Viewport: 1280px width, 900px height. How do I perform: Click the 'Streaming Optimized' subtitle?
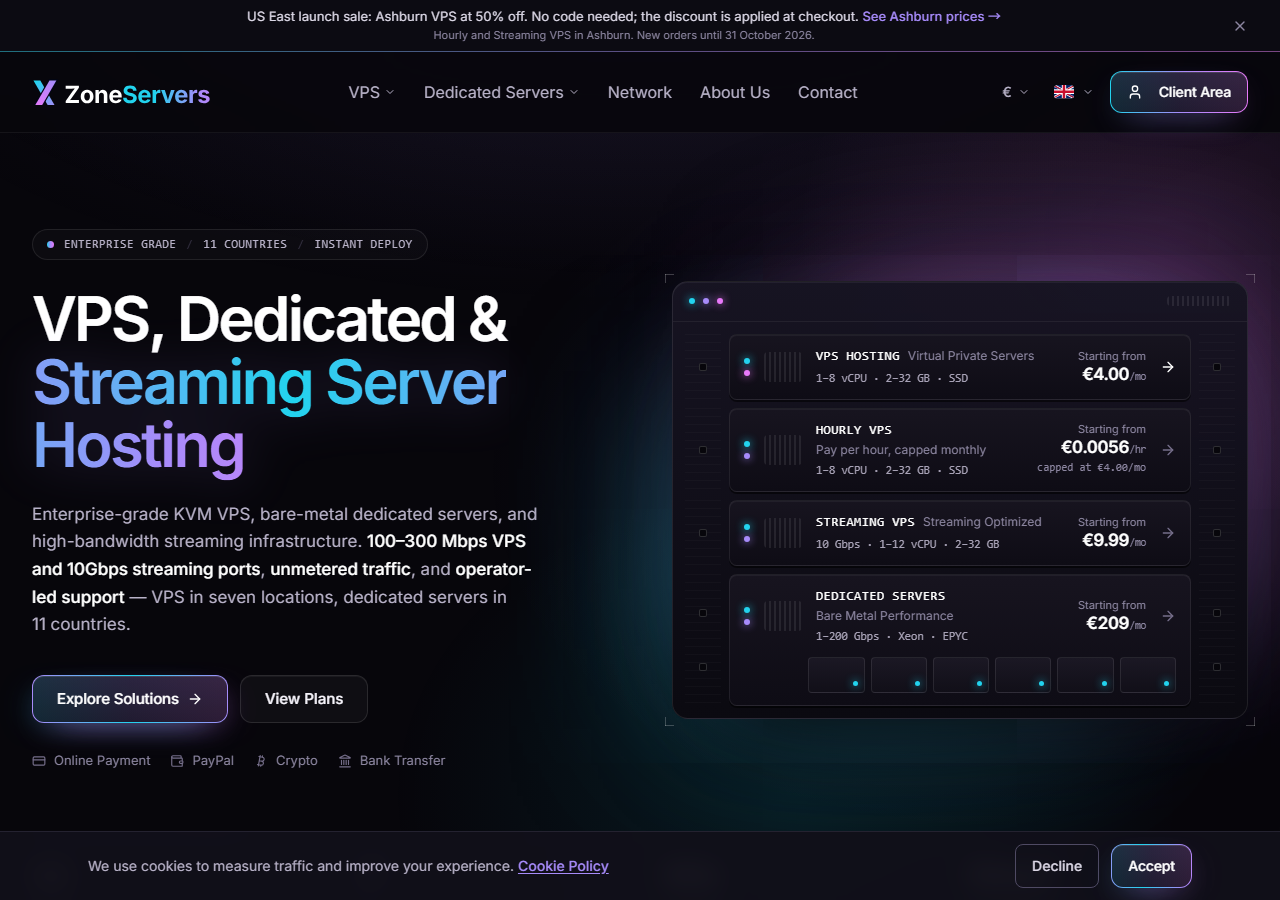click(x=982, y=522)
